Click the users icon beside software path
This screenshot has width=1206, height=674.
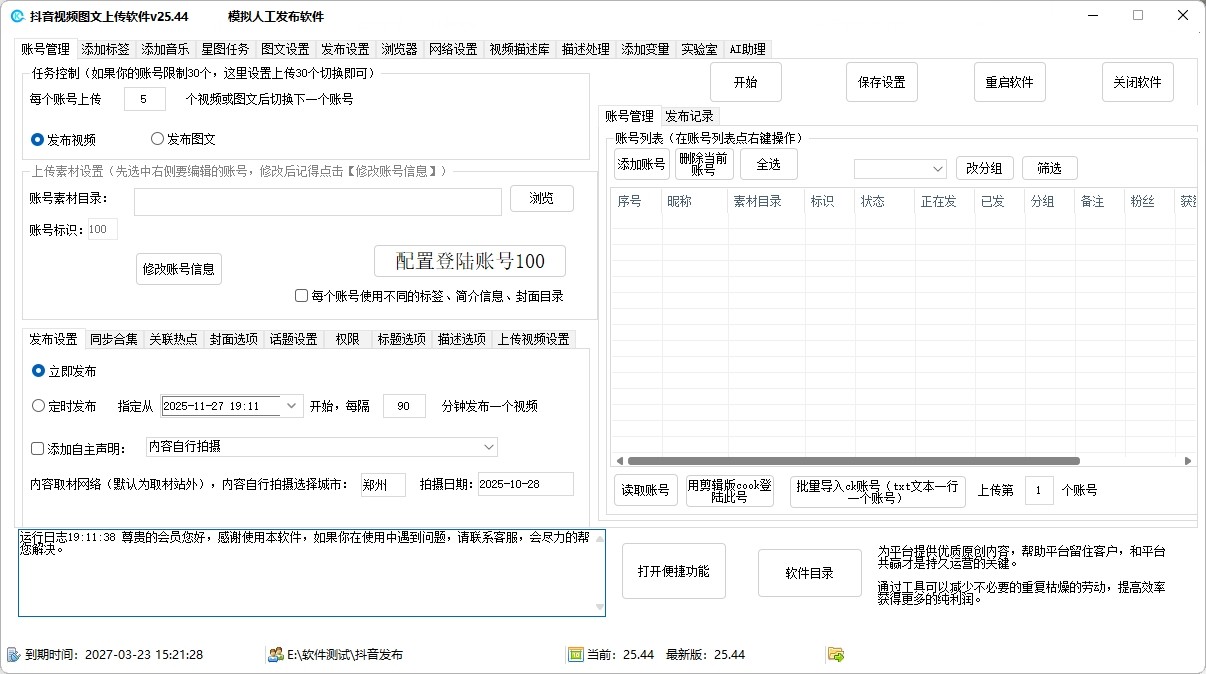tap(275, 654)
